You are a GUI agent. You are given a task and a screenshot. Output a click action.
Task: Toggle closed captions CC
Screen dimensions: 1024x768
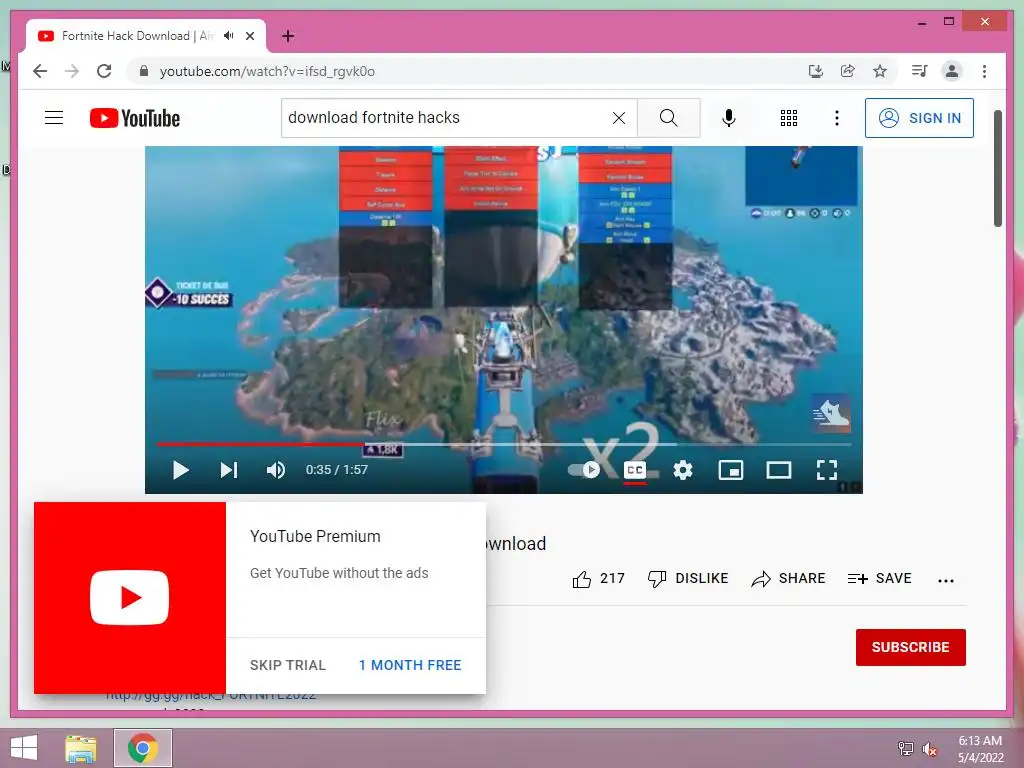(x=635, y=470)
